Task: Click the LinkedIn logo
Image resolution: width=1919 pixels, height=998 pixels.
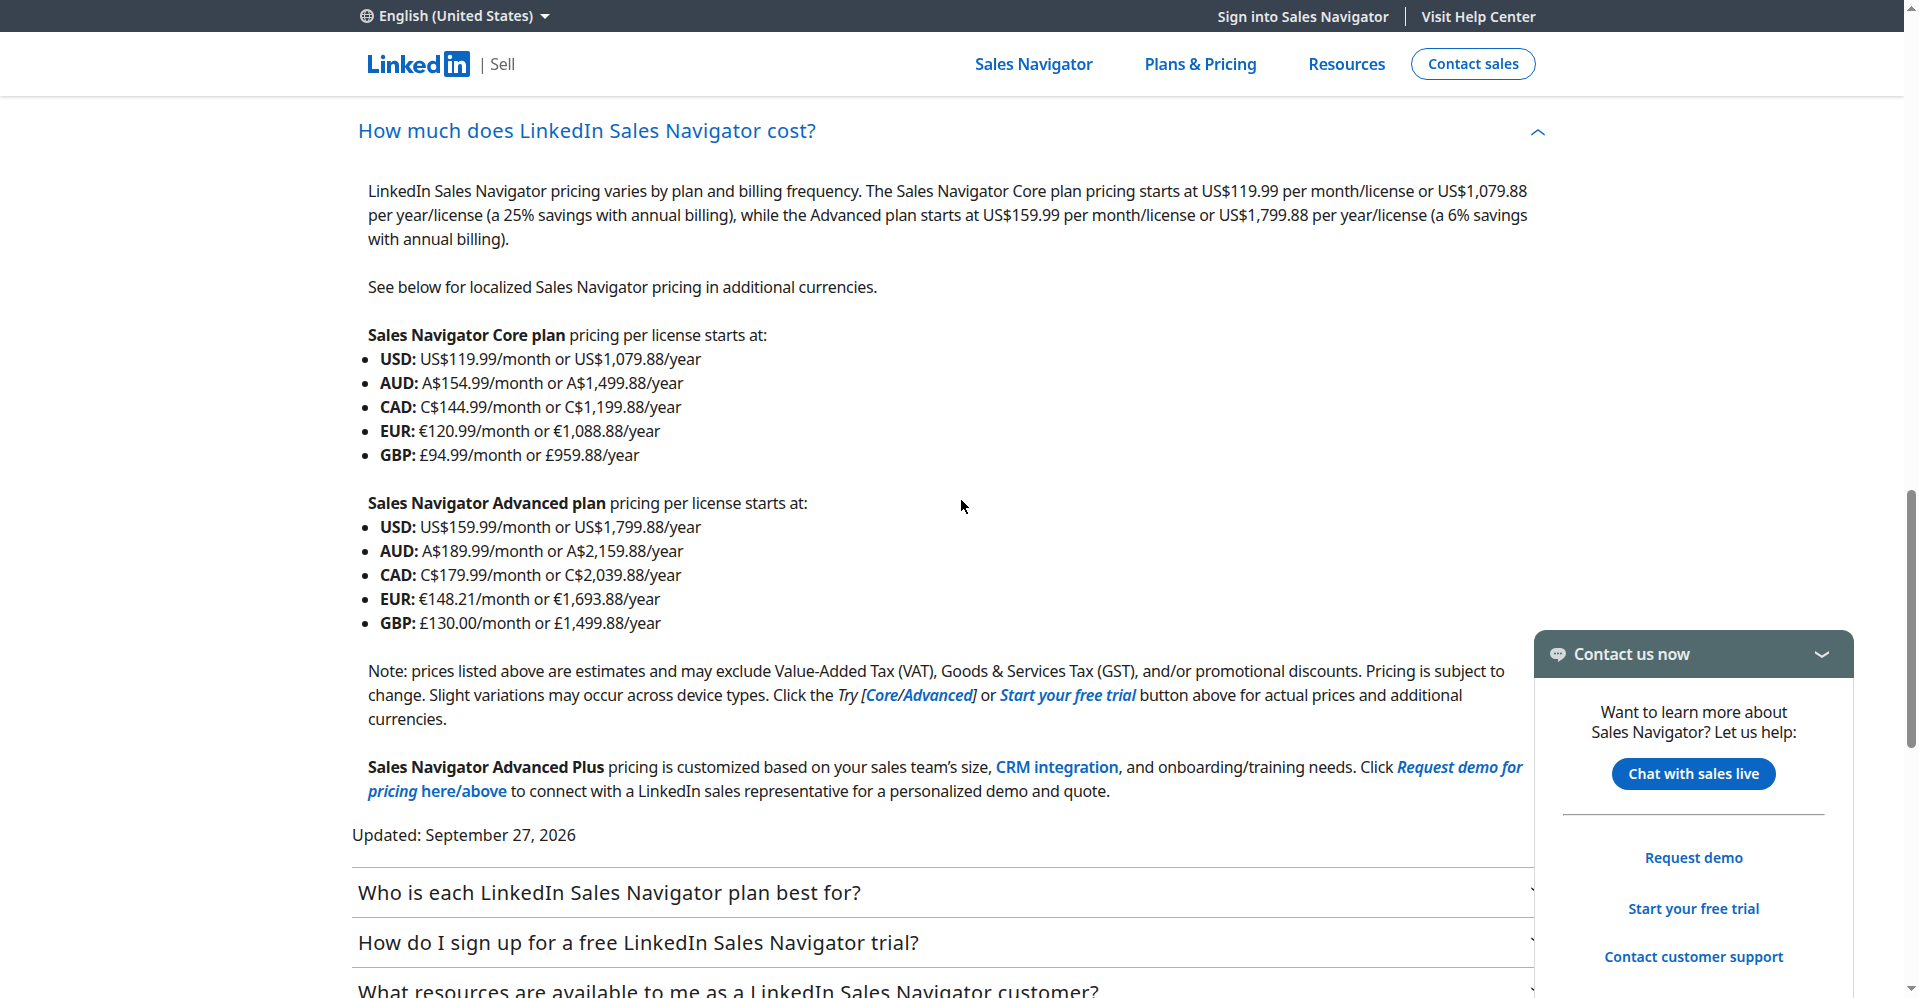Action: point(418,64)
